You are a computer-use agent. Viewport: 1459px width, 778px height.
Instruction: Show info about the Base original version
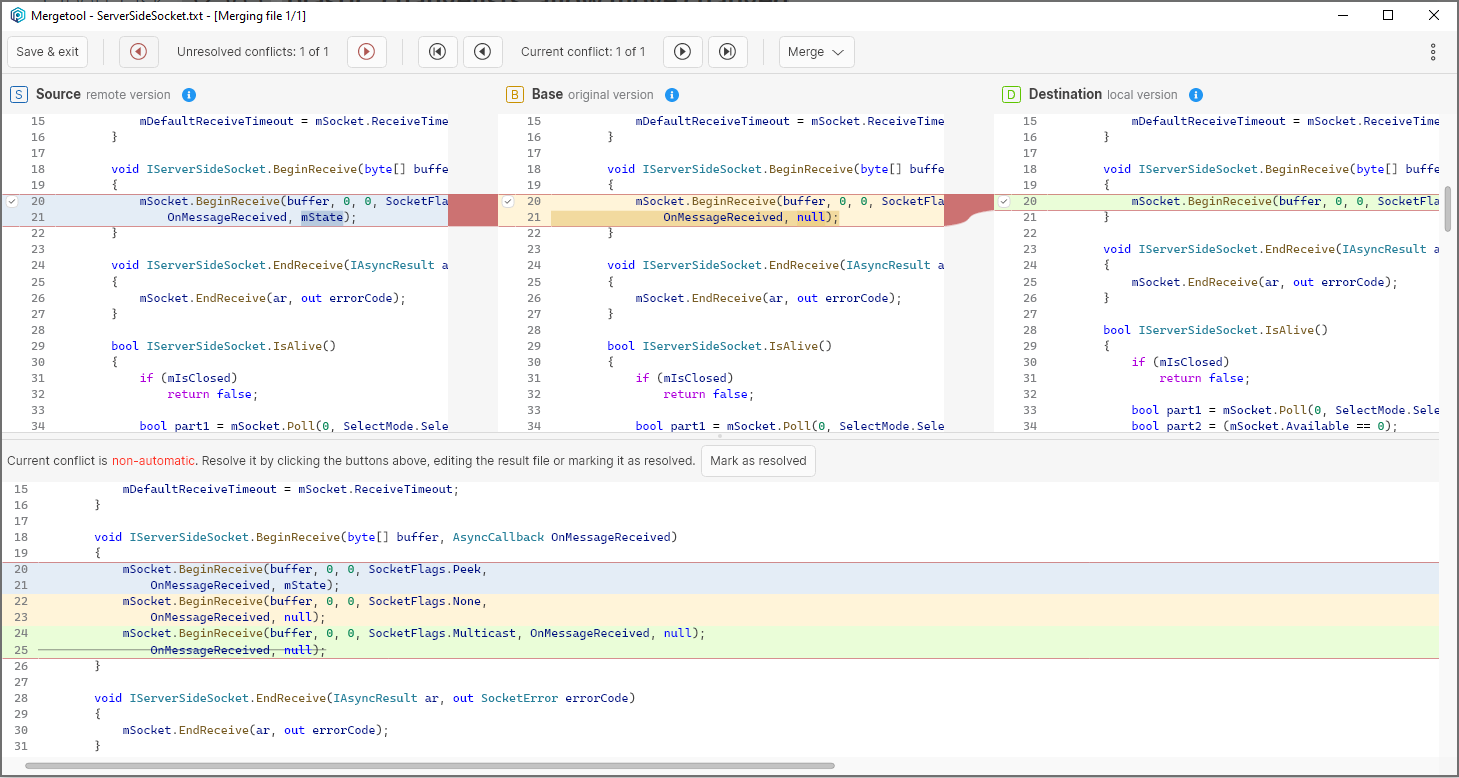click(x=672, y=94)
